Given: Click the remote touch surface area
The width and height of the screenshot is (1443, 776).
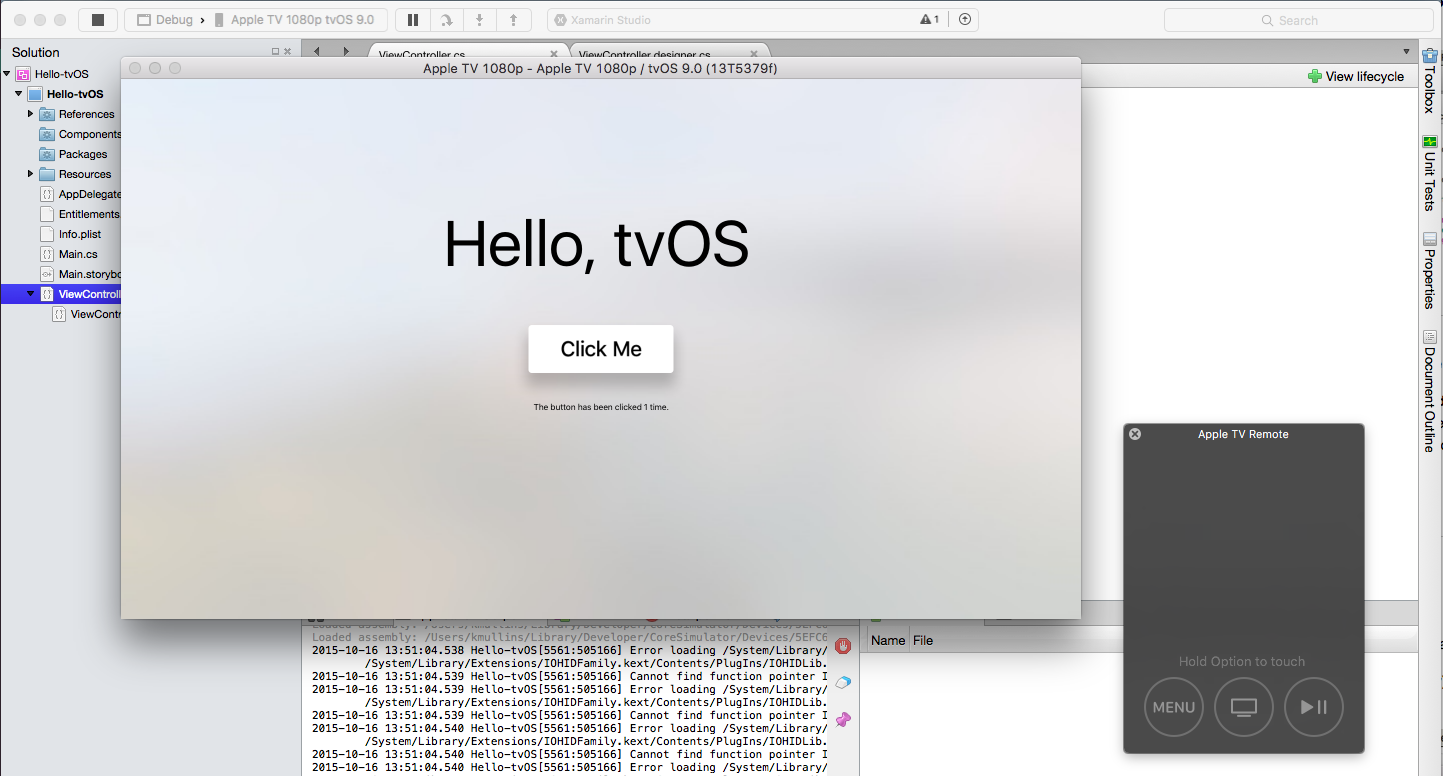Looking at the screenshot, I should point(1244,545).
